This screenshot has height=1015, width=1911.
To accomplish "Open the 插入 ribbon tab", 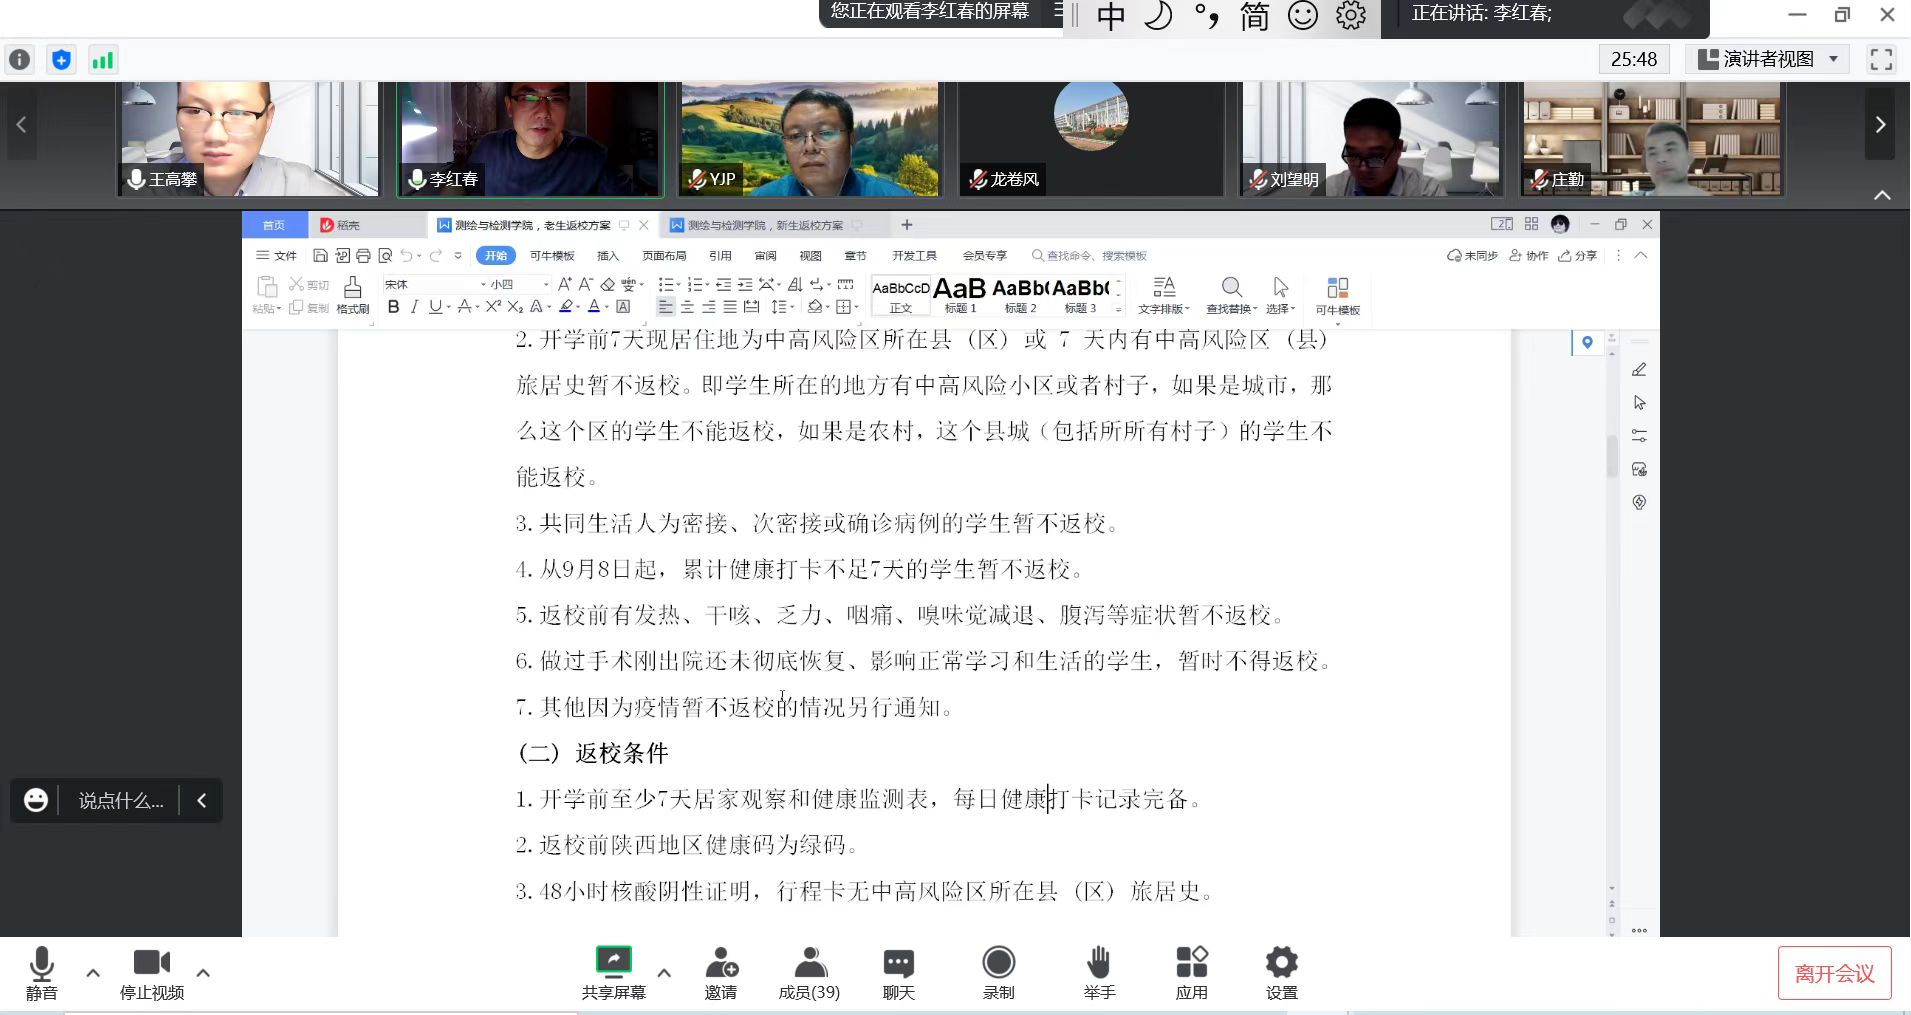I will click(x=607, y=256).
